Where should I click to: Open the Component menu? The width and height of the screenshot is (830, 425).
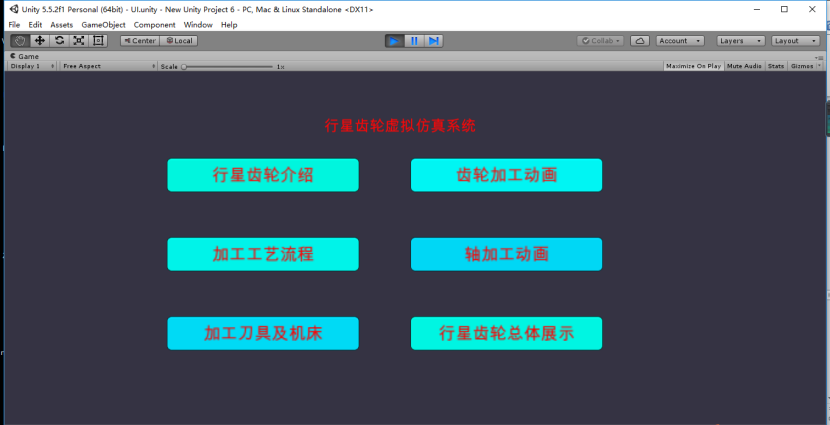(x=155, y=25)
